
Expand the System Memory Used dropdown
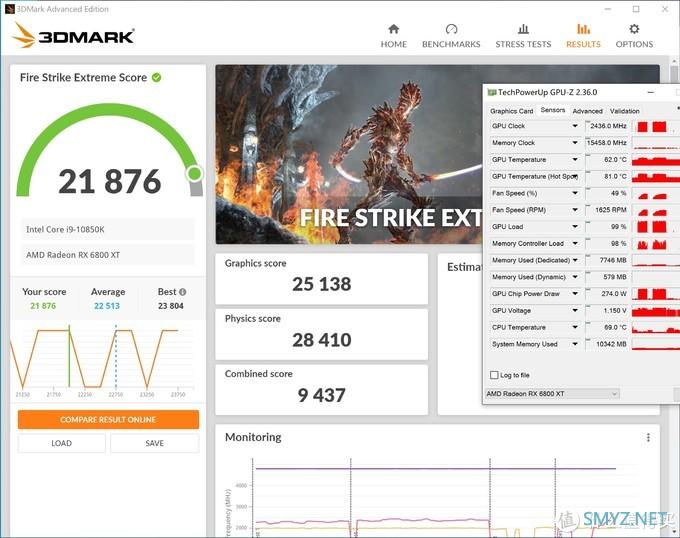[x=575, y=344]
